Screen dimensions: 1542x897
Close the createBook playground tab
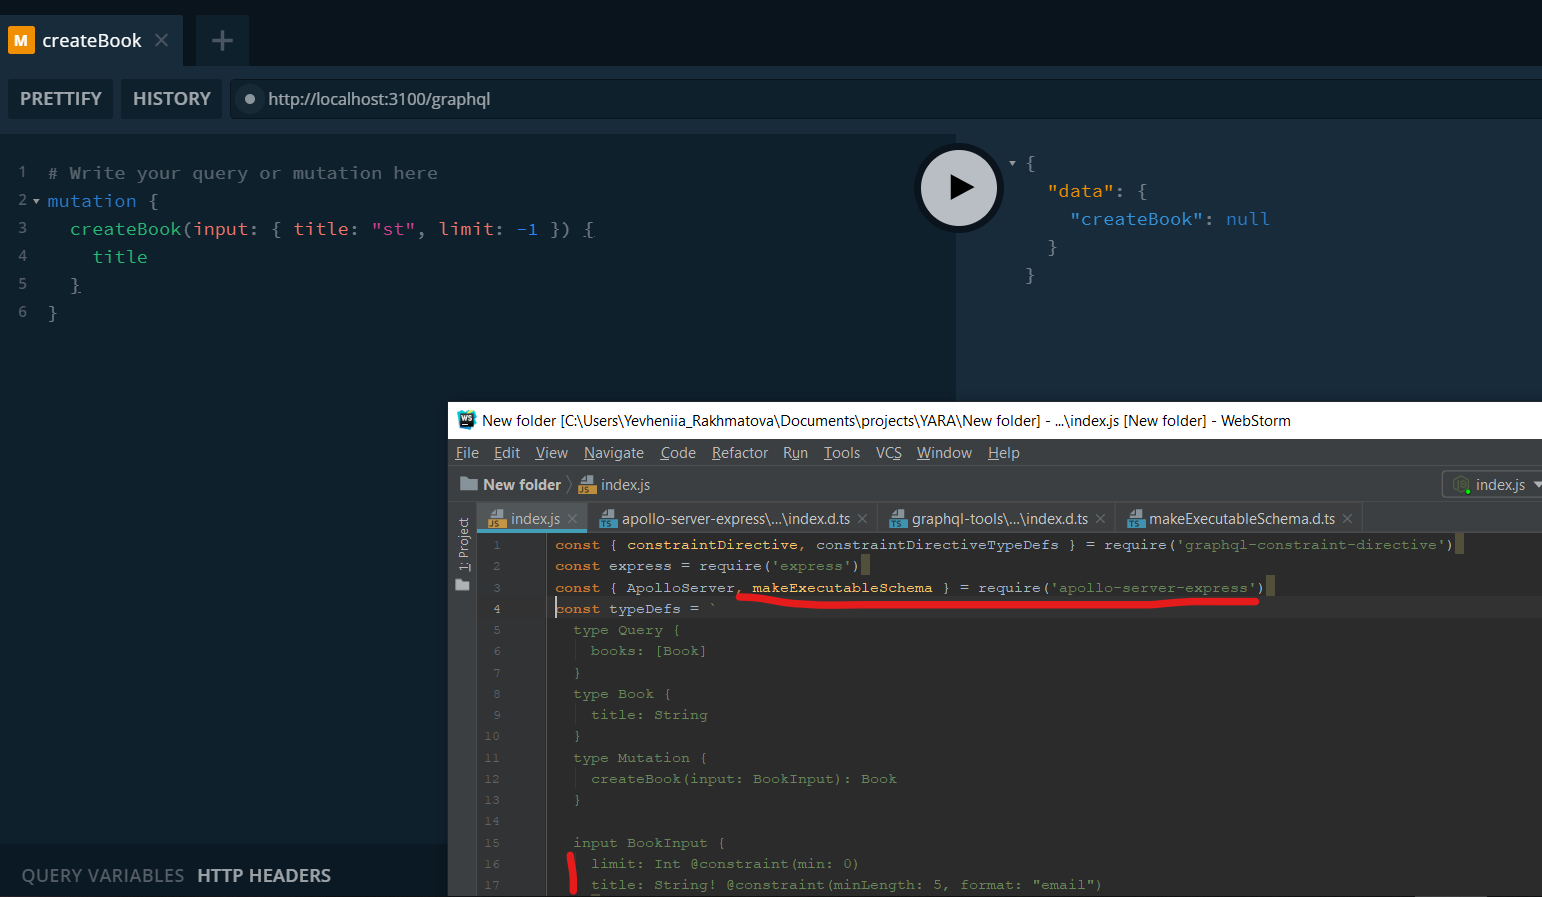[x=162, y=40]
